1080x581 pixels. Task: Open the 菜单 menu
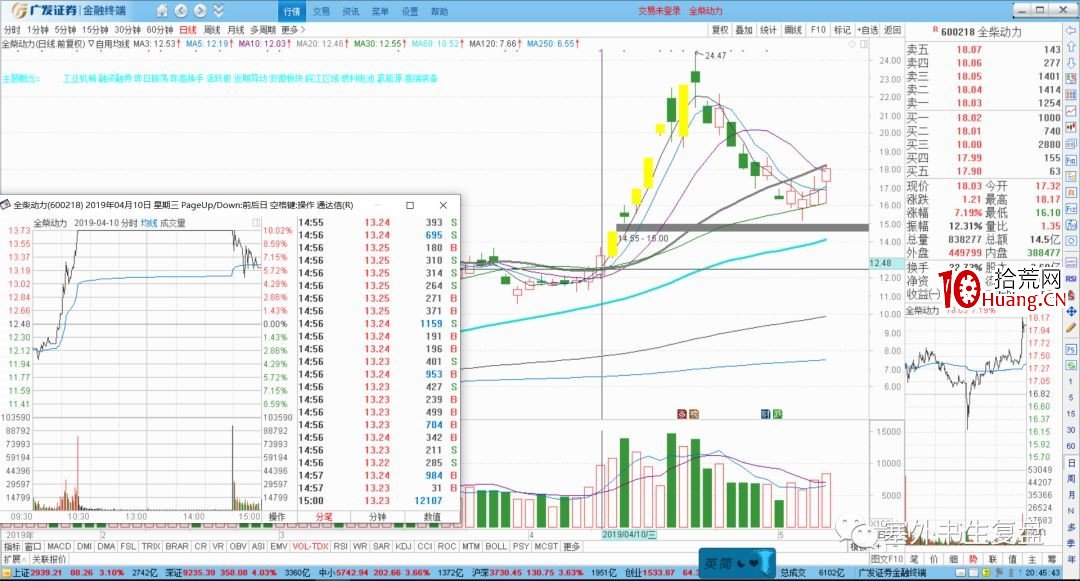pos(380,11)
